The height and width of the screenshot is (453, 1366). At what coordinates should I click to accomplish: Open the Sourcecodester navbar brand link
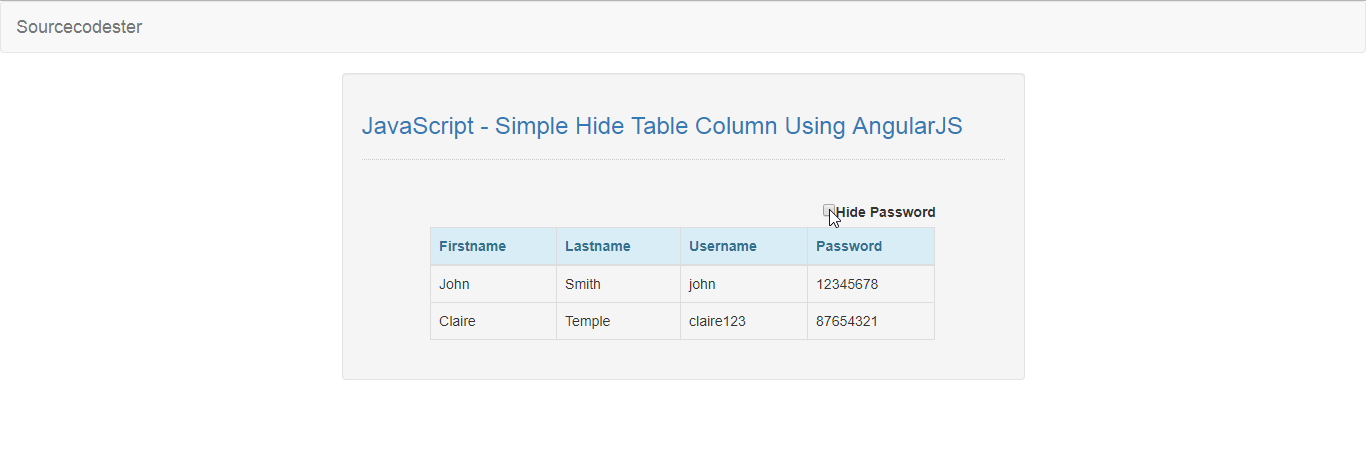[x=79, y=27]
